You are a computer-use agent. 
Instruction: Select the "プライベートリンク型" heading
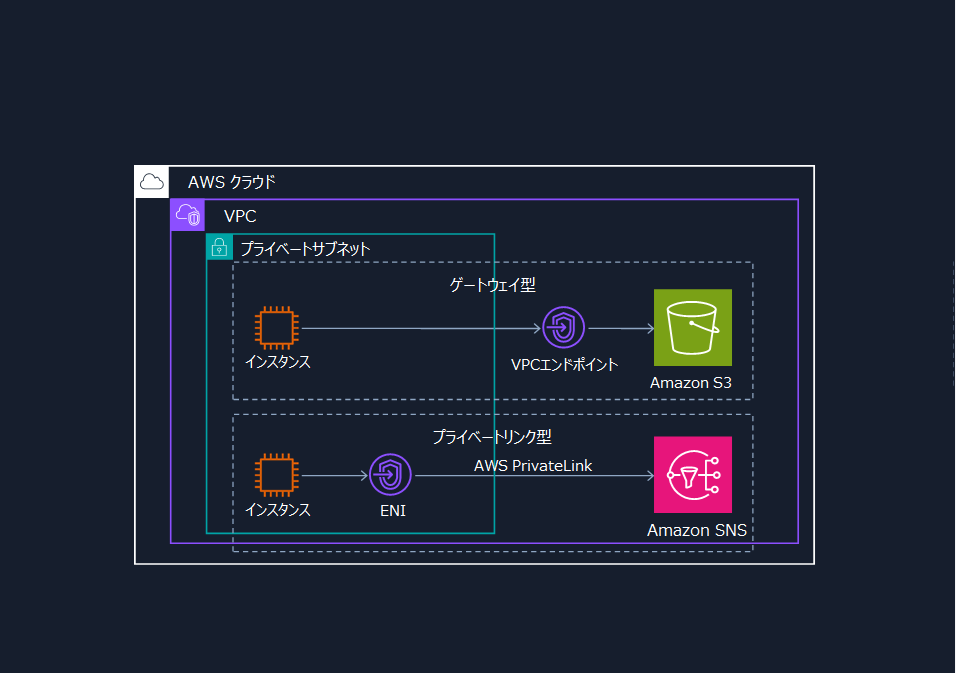[x=492, y=437]
